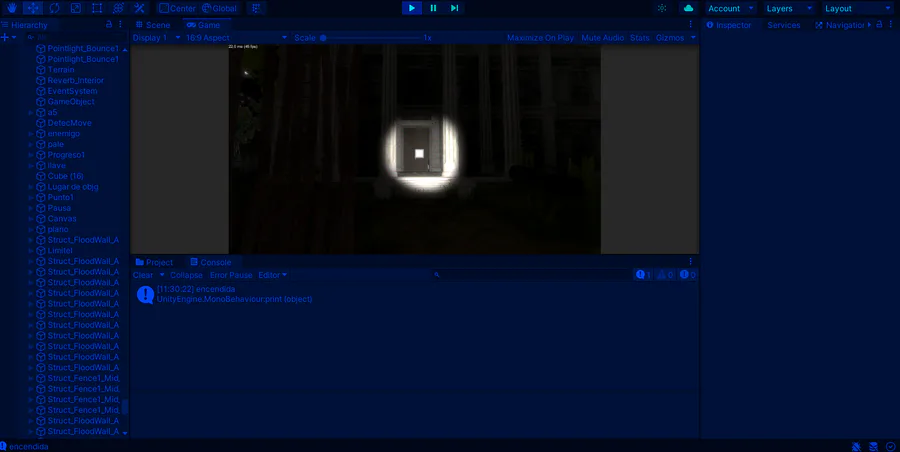Switch to the Console tab

click(x=211, y=262)
